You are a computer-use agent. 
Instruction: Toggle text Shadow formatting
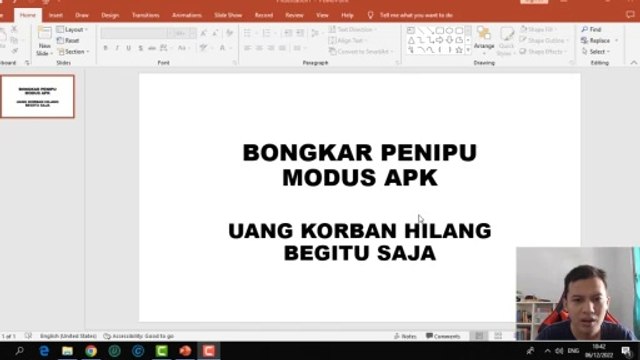point(140,48)
